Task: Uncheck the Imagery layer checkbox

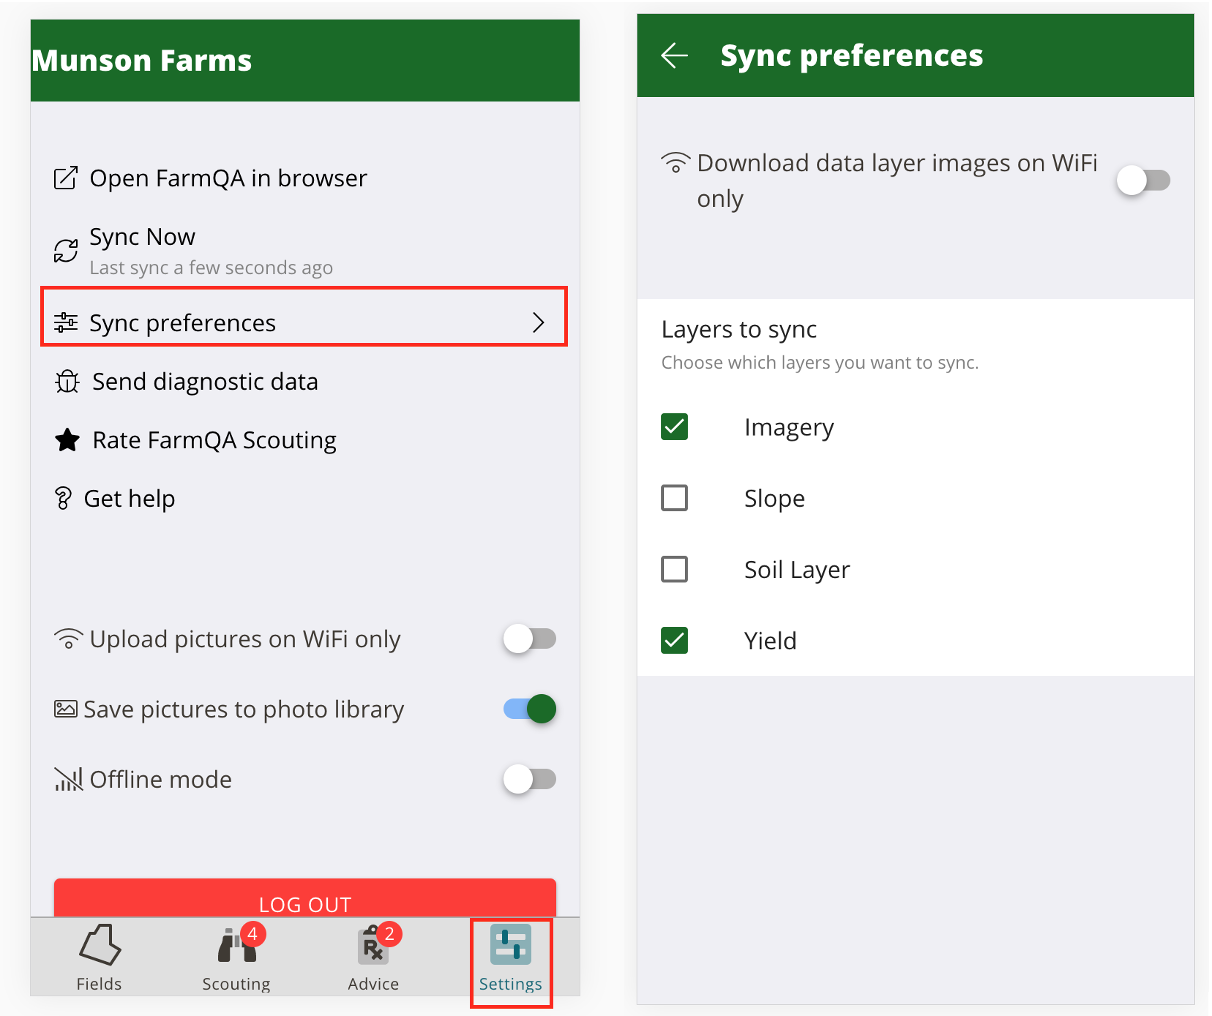Action: [x=675, y=427]
